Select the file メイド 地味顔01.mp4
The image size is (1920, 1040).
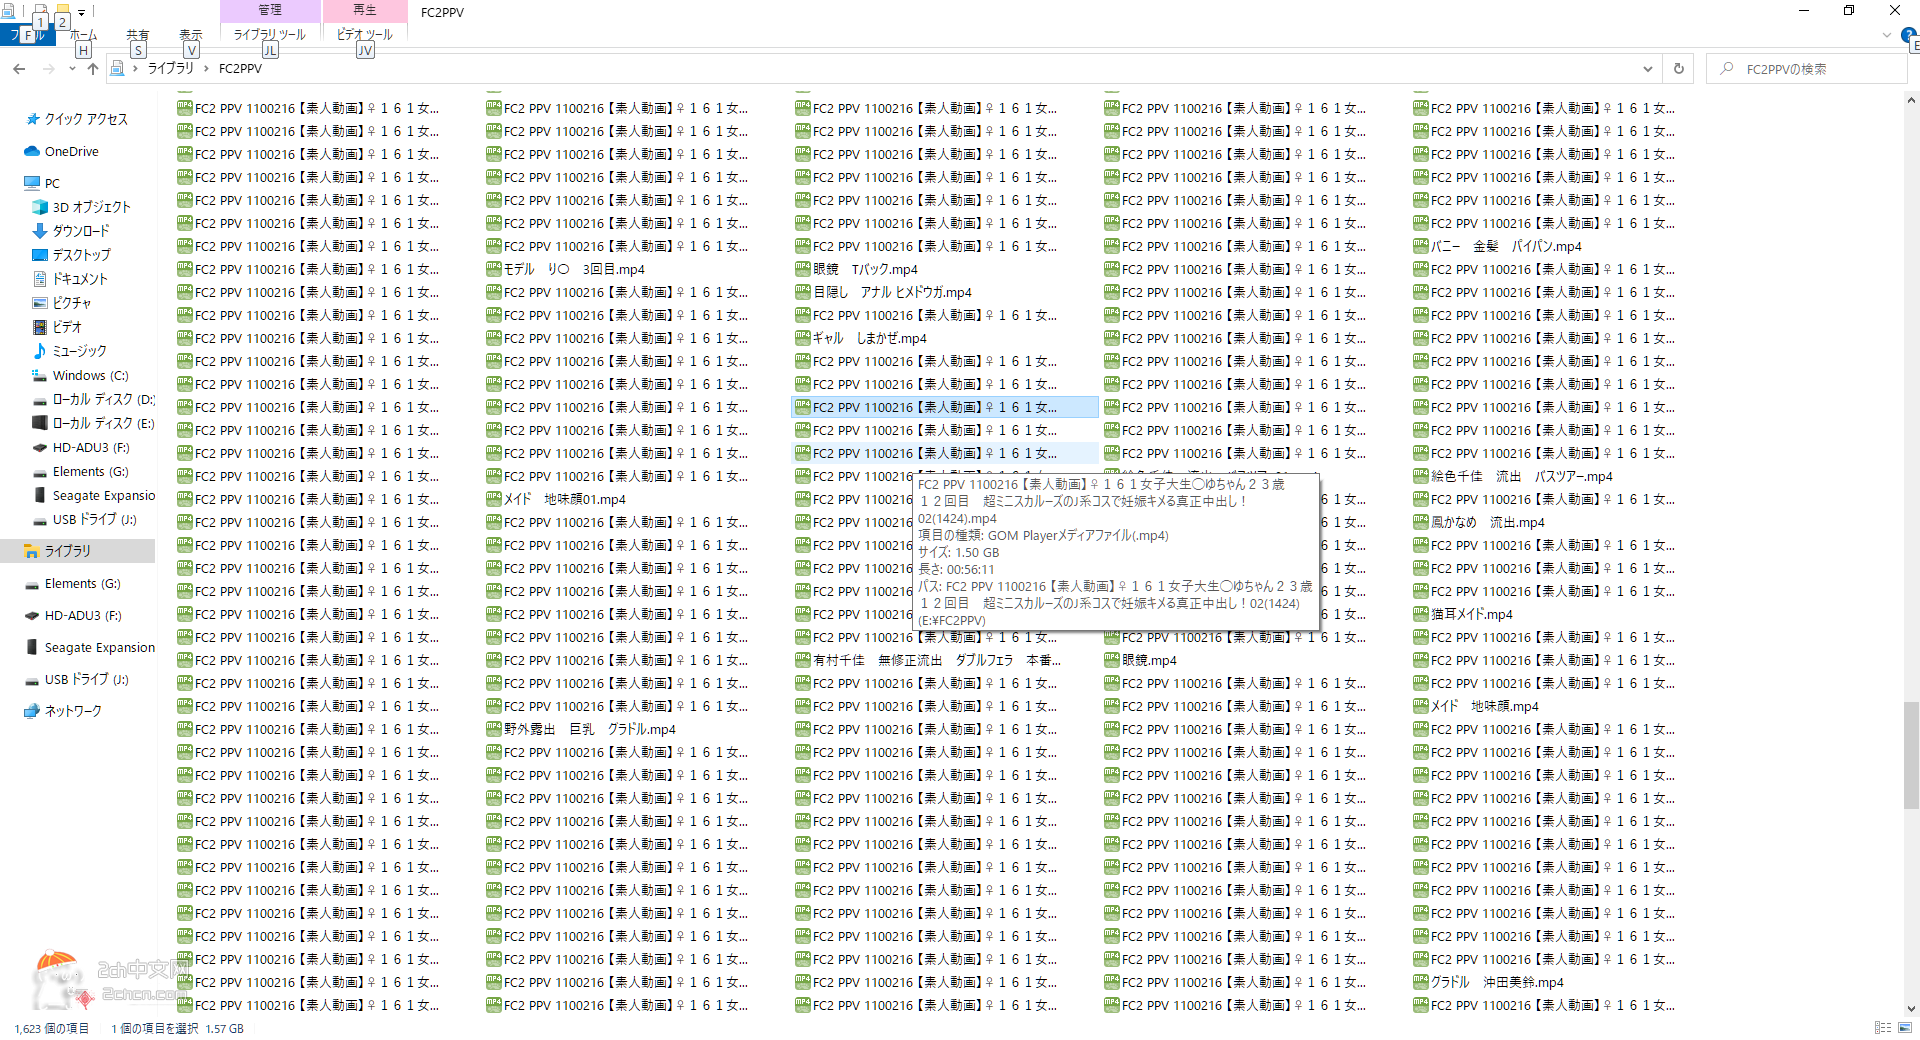coord(556,500)
